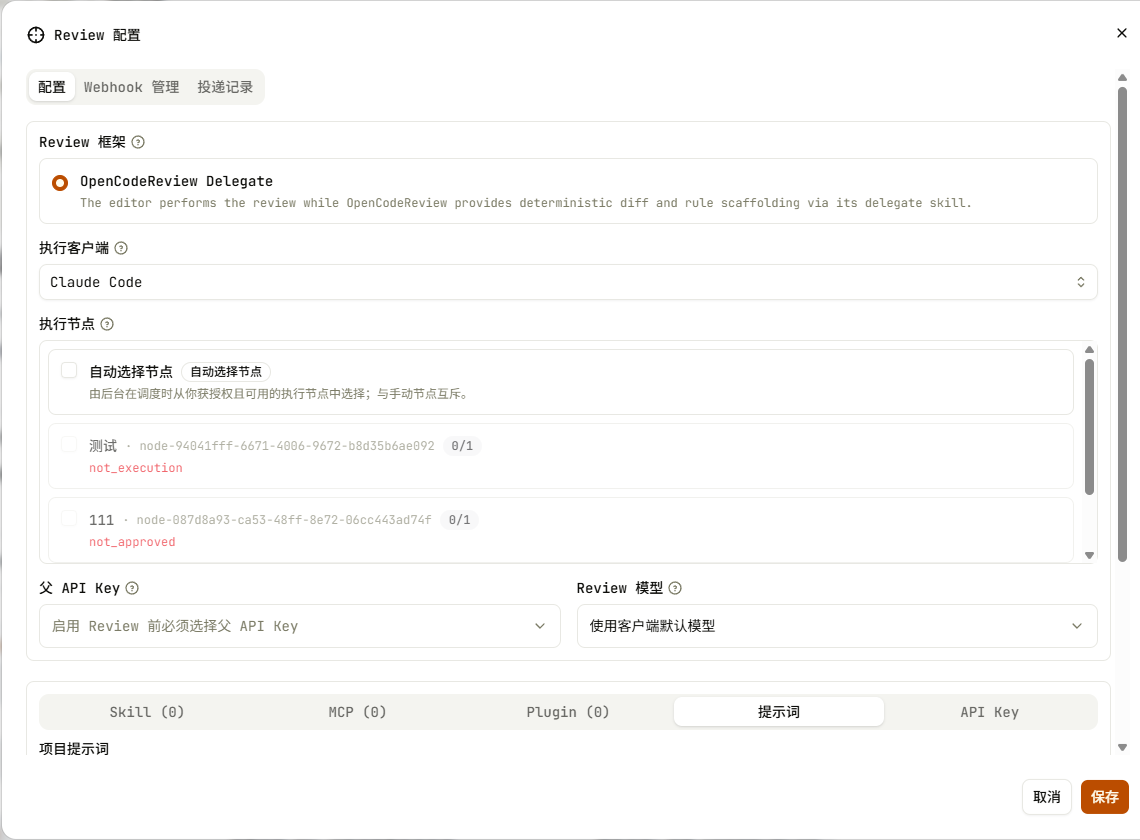Open the MCP (0) tab
This screenshot has width=1140, height=840.
point(357,712)
